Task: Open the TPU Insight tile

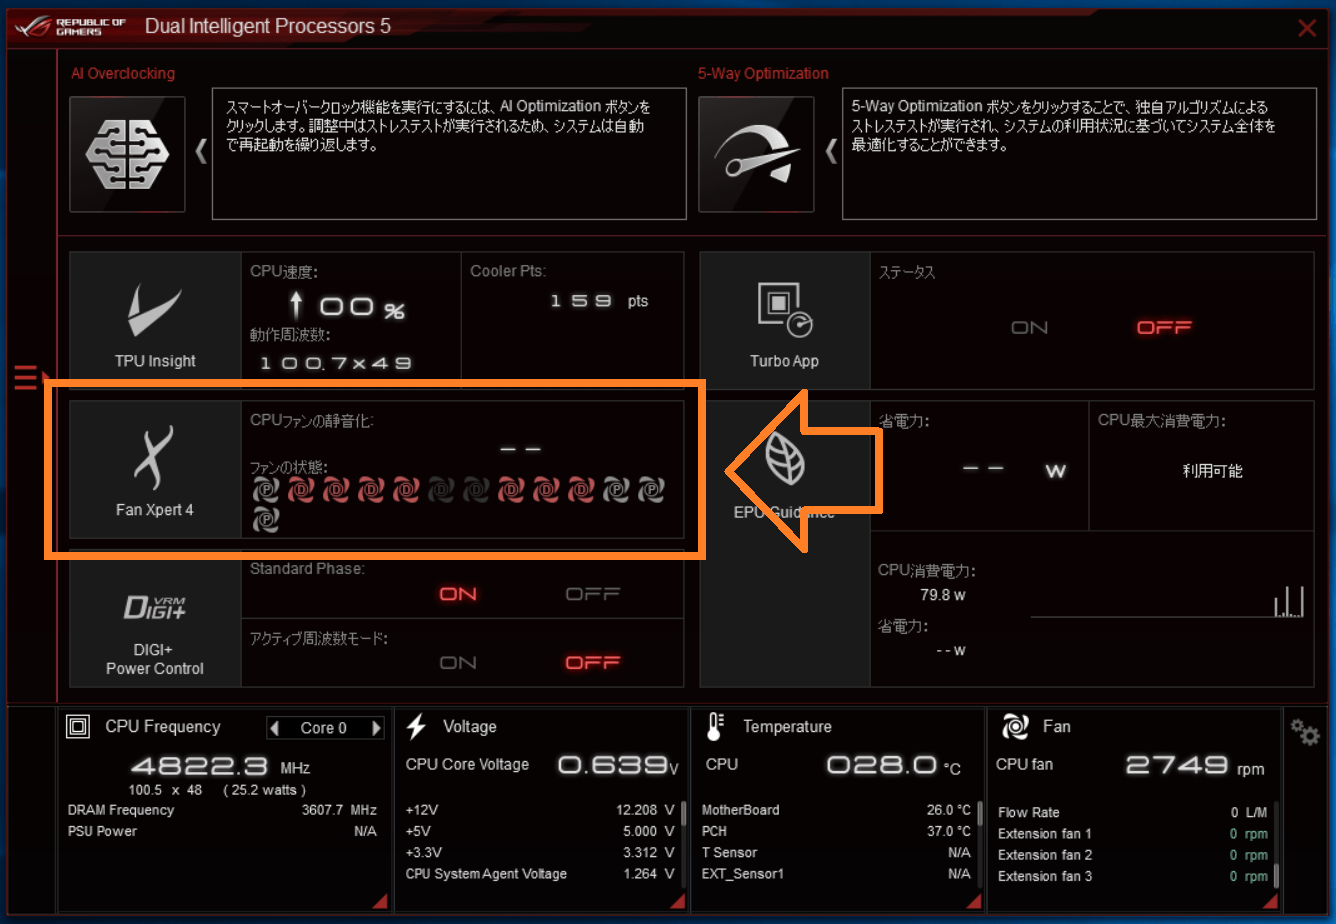Action: [x=155, y=320]
